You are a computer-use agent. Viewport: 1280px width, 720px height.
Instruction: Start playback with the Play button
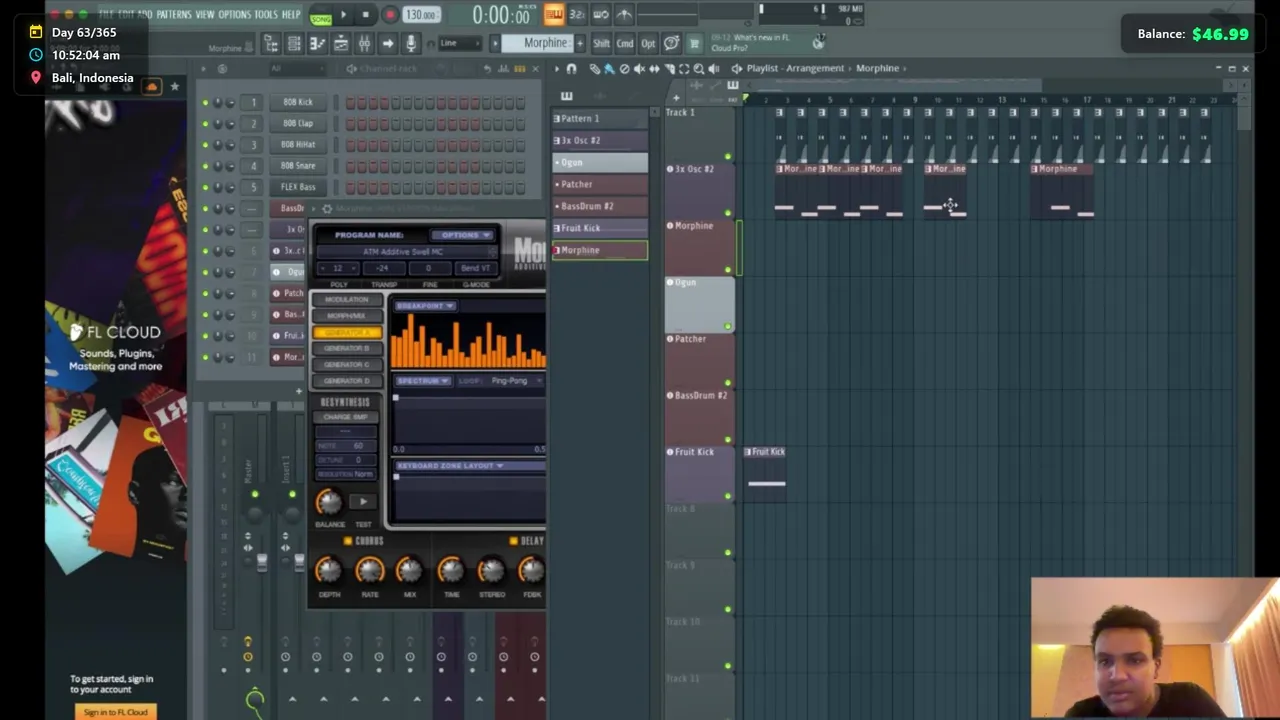343,15
